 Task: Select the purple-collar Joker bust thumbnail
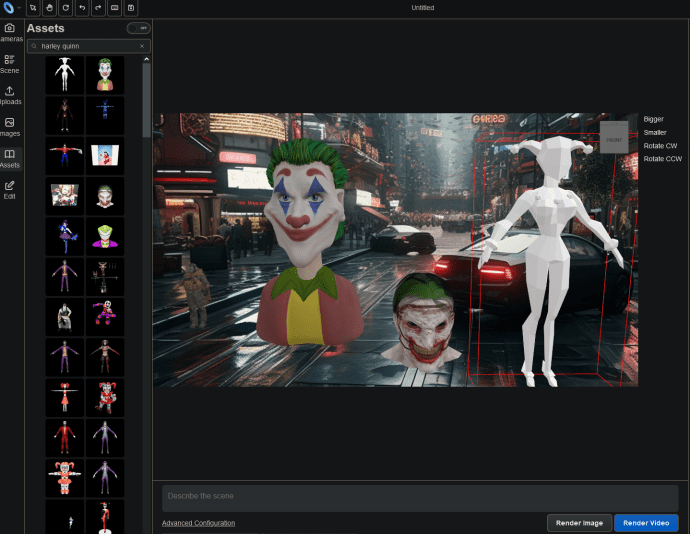pos(105,236)
